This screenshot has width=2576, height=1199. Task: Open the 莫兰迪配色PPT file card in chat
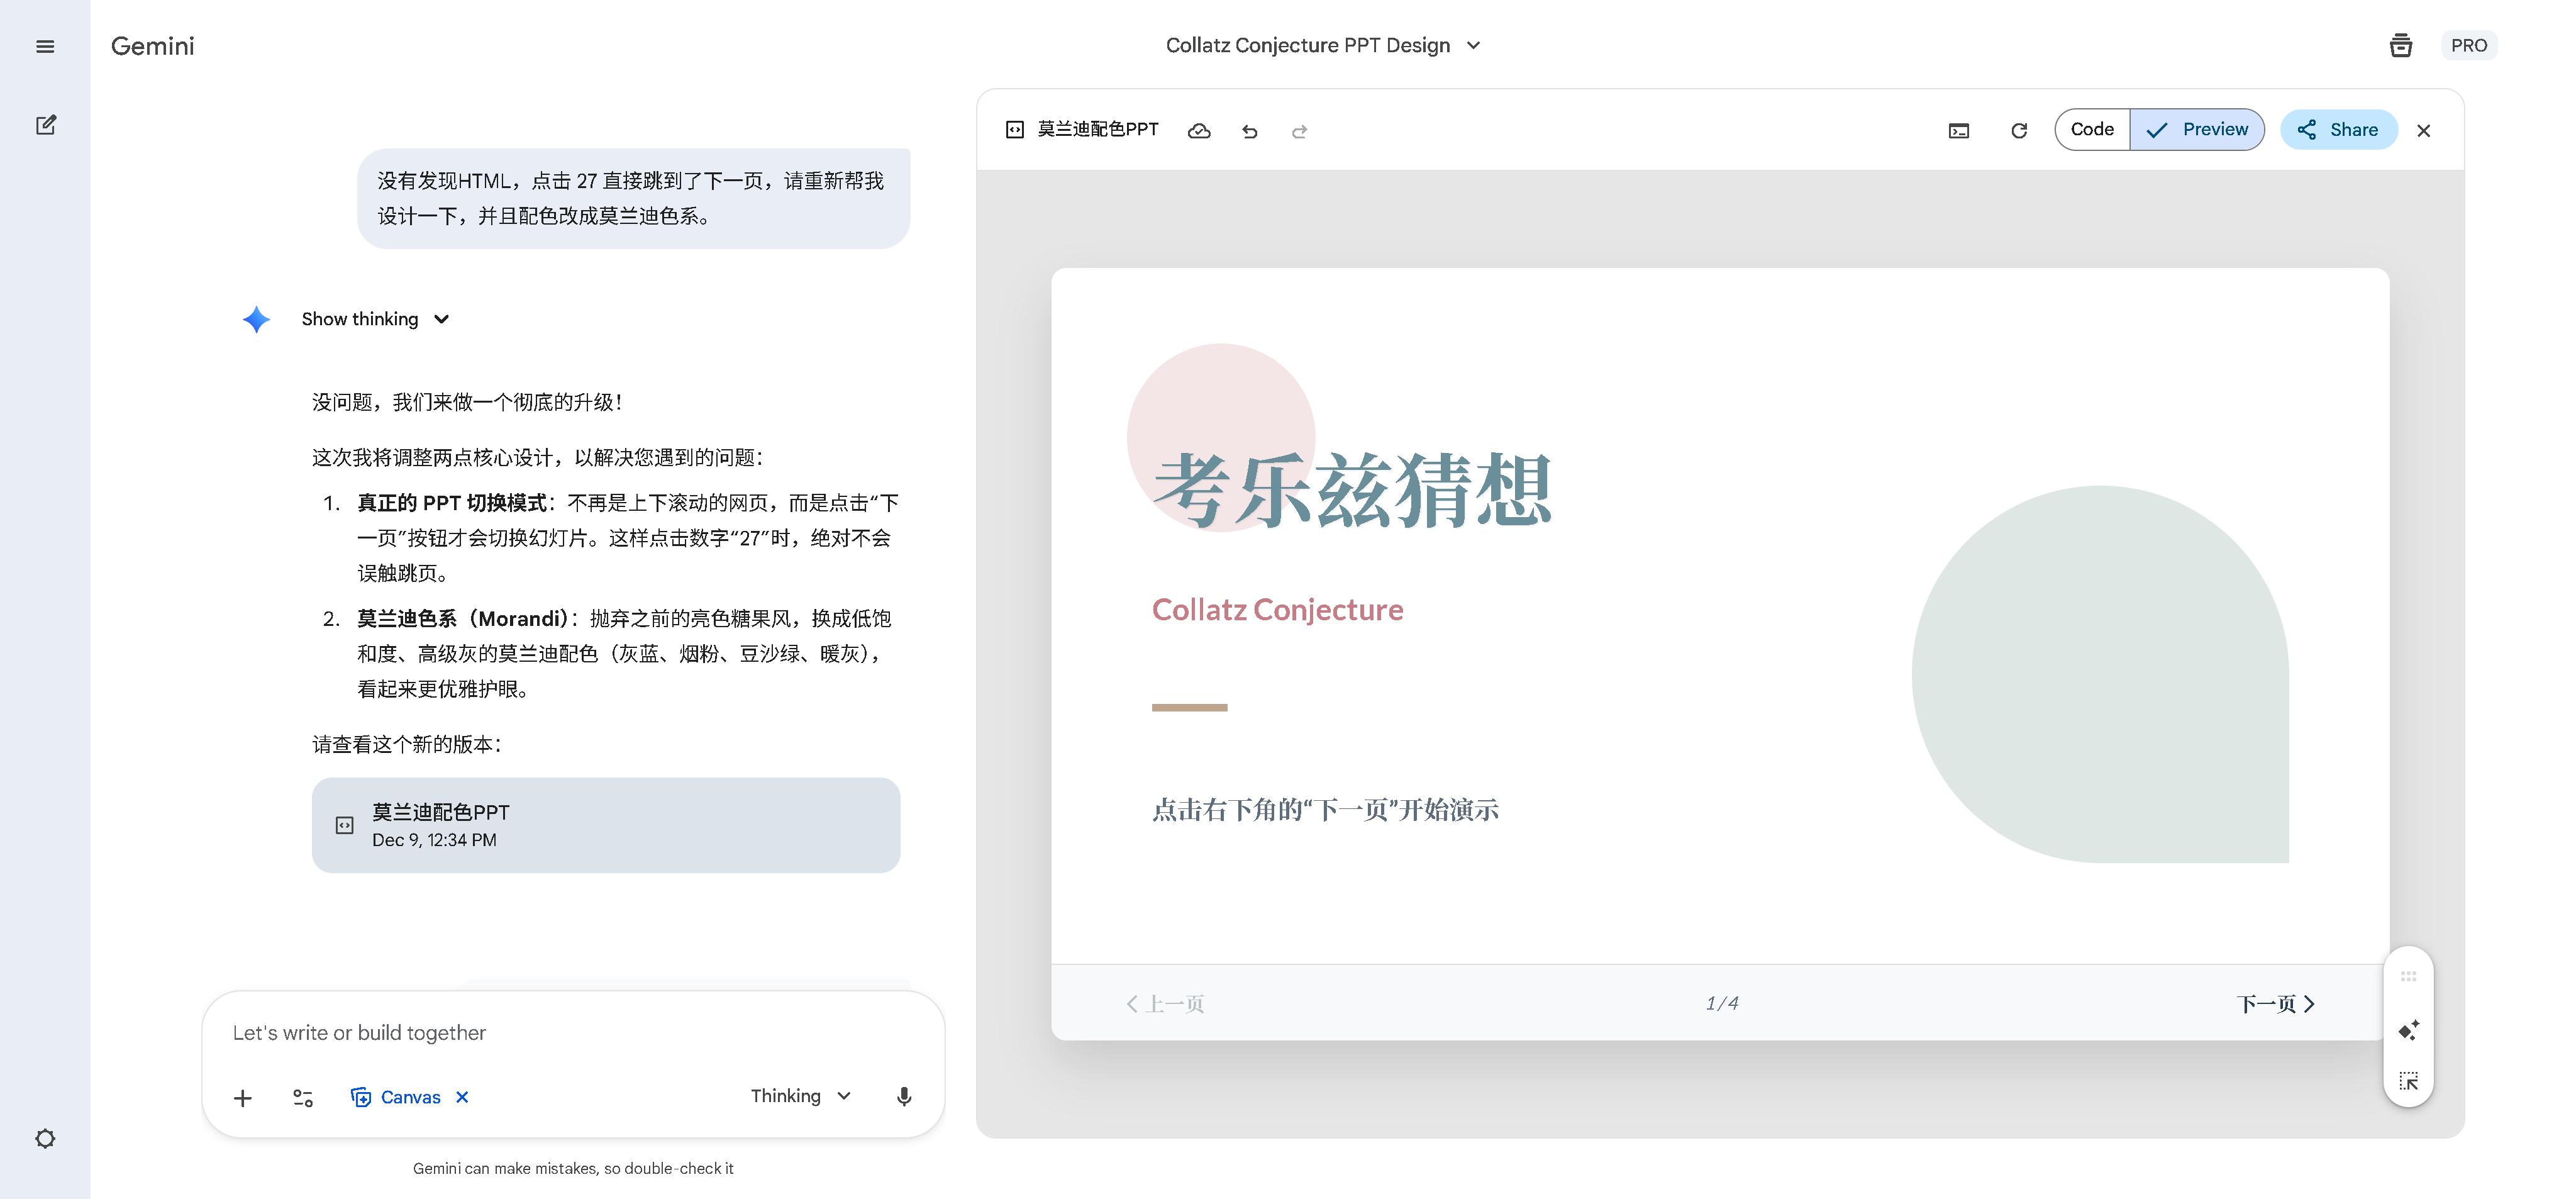point(605,825)
